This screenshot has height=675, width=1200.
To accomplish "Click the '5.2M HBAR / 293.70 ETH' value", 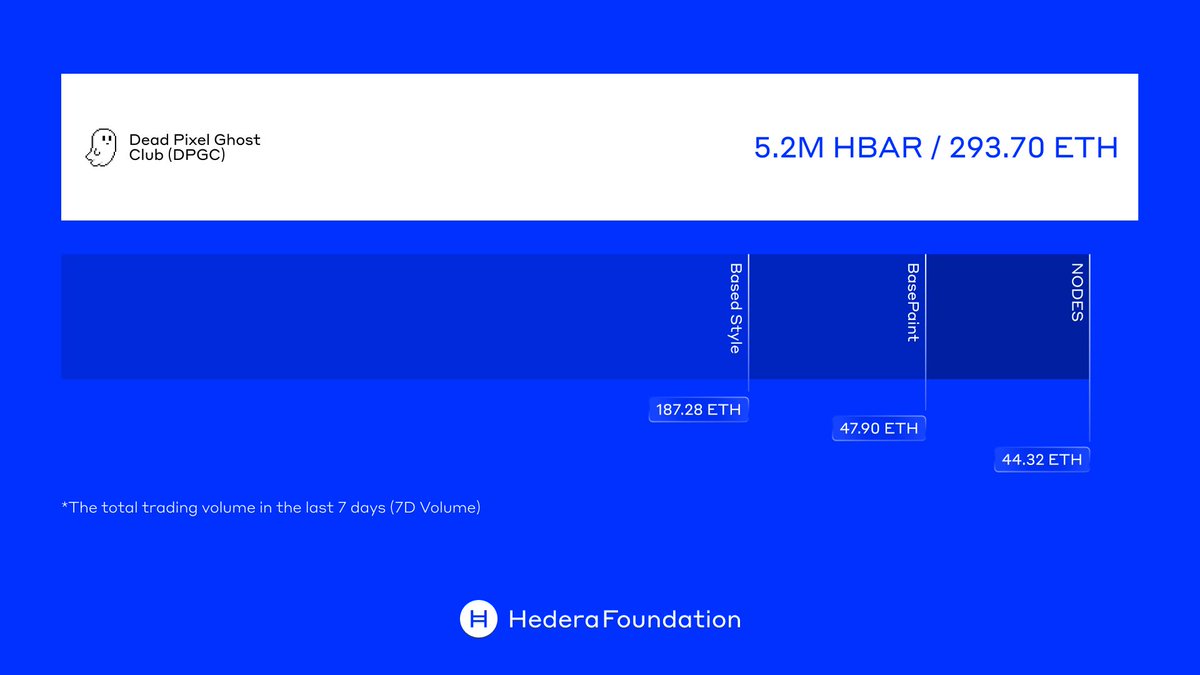I will point(936,148).
